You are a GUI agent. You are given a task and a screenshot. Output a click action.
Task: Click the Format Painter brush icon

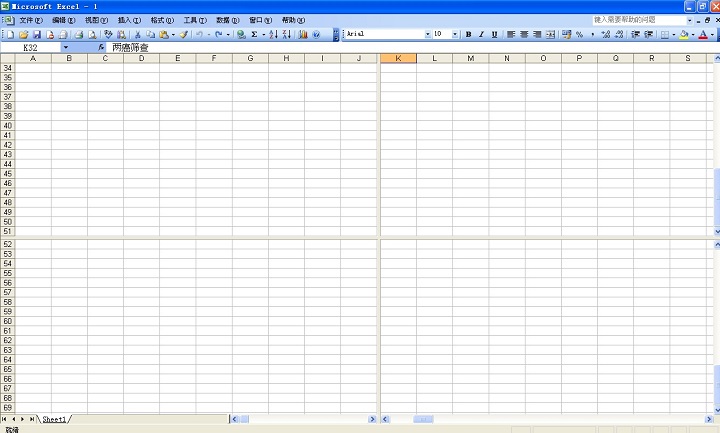click(183, 34)
